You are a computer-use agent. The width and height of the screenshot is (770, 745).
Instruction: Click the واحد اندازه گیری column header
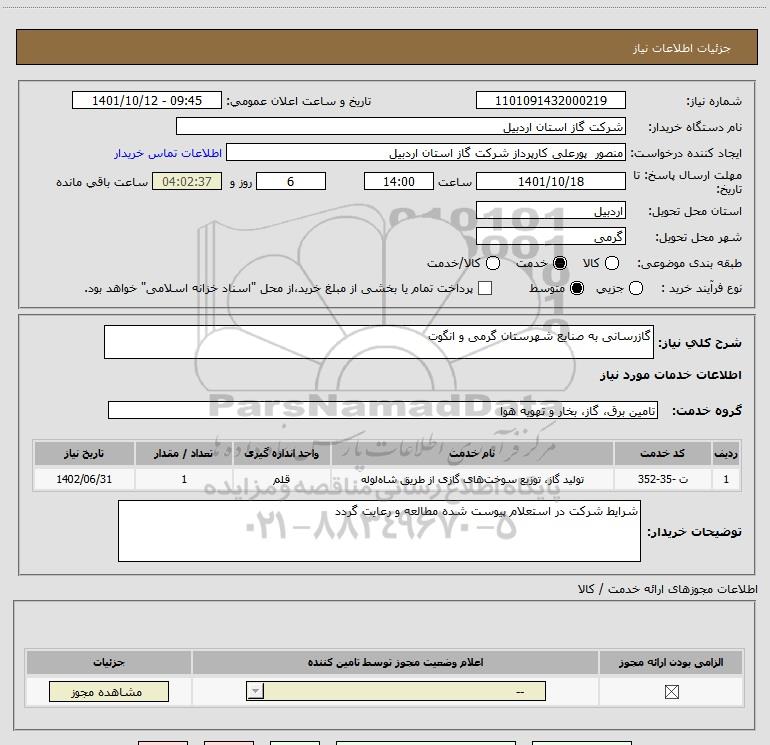point(281,453)
